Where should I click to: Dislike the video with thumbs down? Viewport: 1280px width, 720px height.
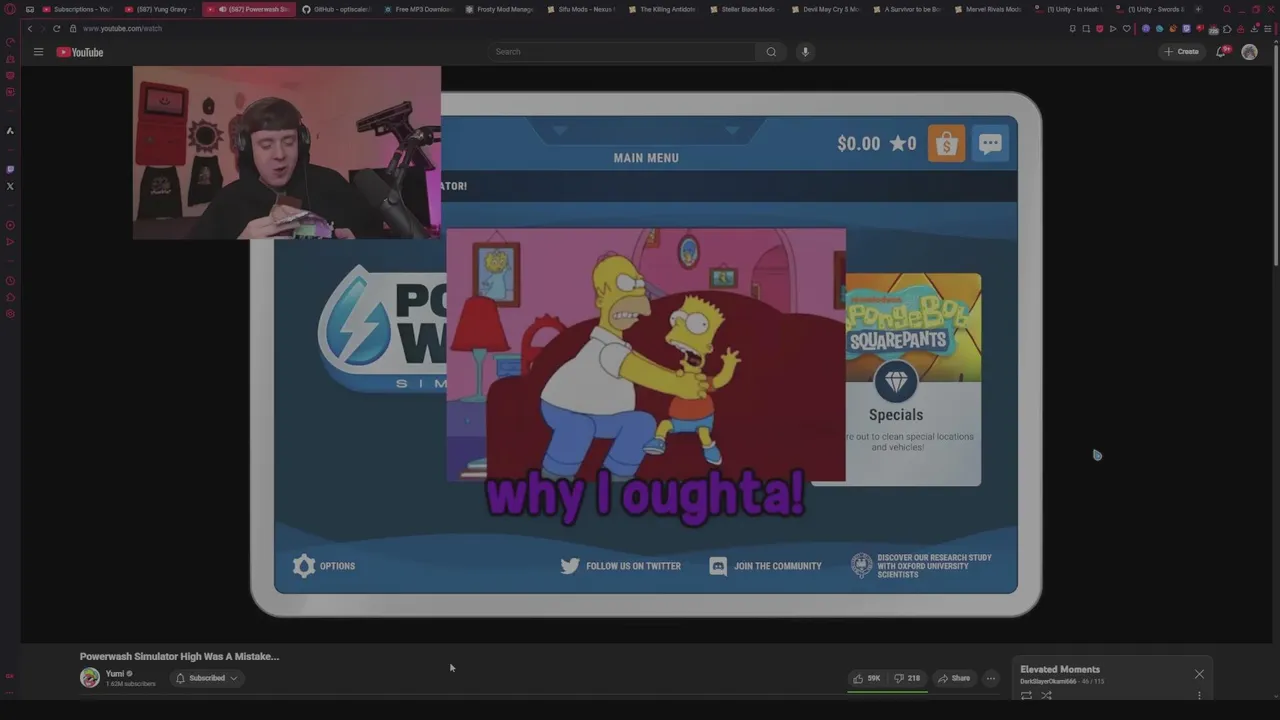907,678
